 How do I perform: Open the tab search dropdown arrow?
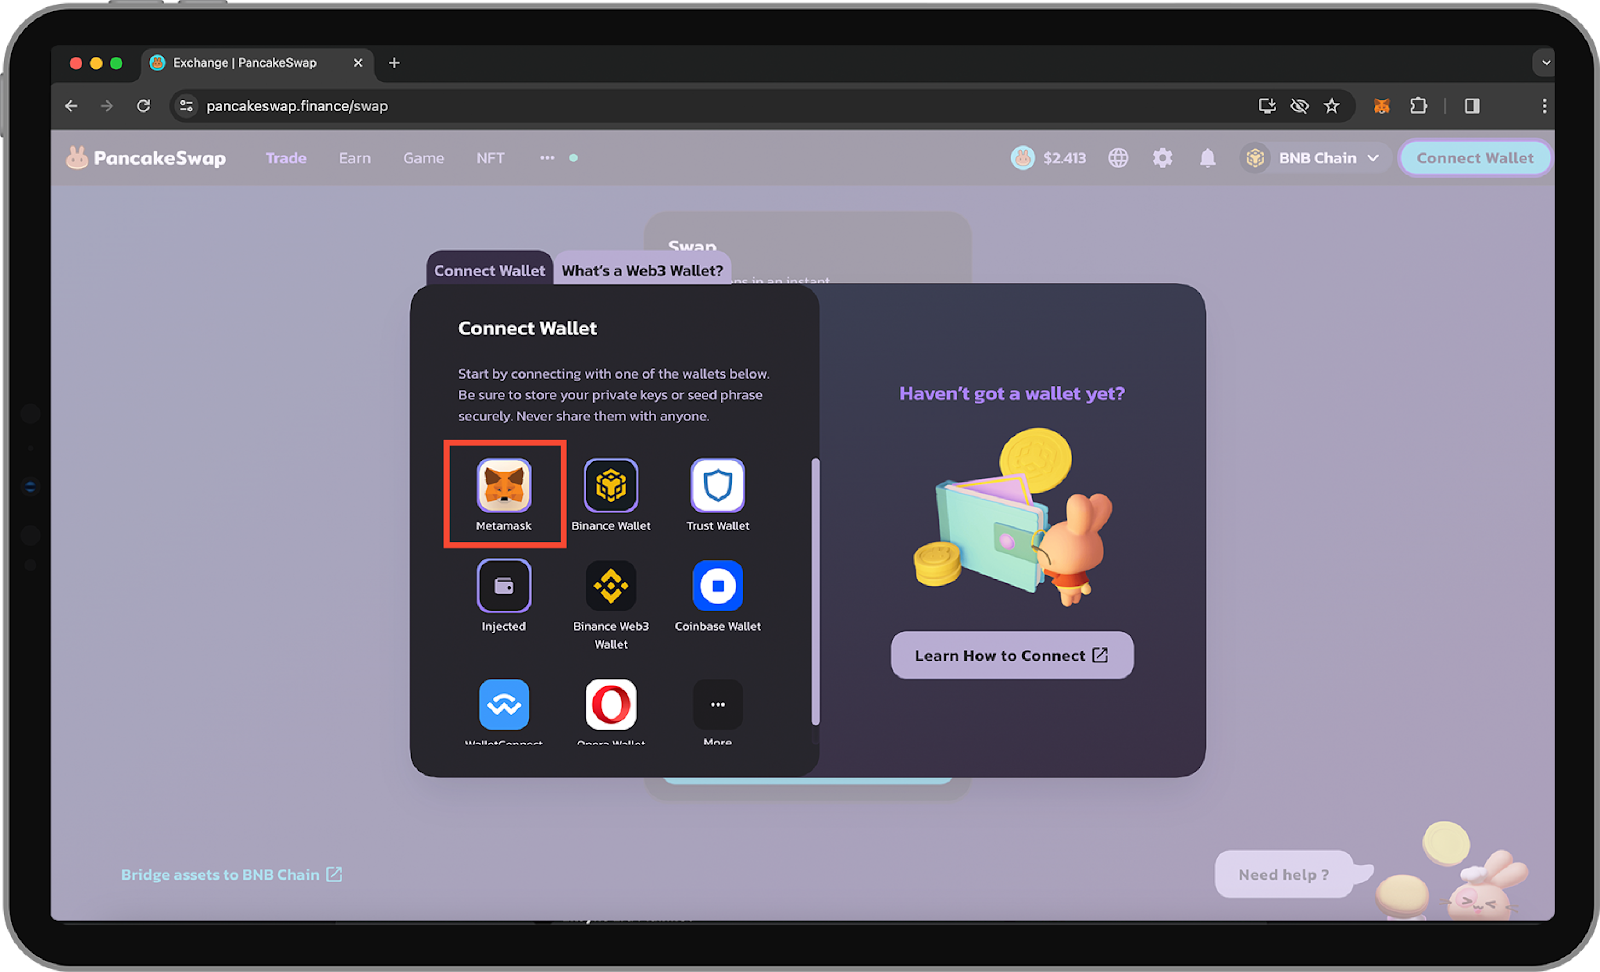(x=1545, y=62)
